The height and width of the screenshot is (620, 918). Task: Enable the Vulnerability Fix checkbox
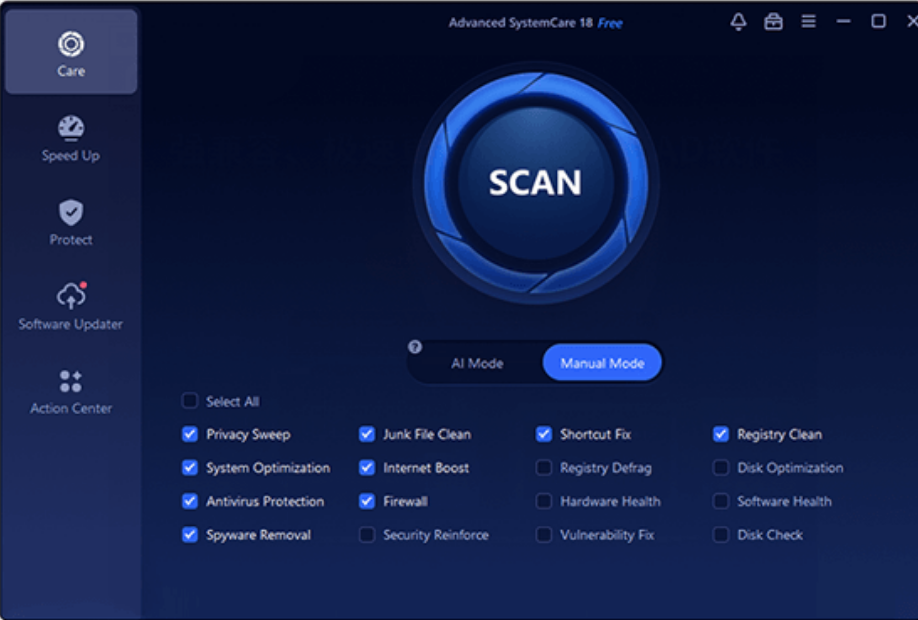(544, 535)
